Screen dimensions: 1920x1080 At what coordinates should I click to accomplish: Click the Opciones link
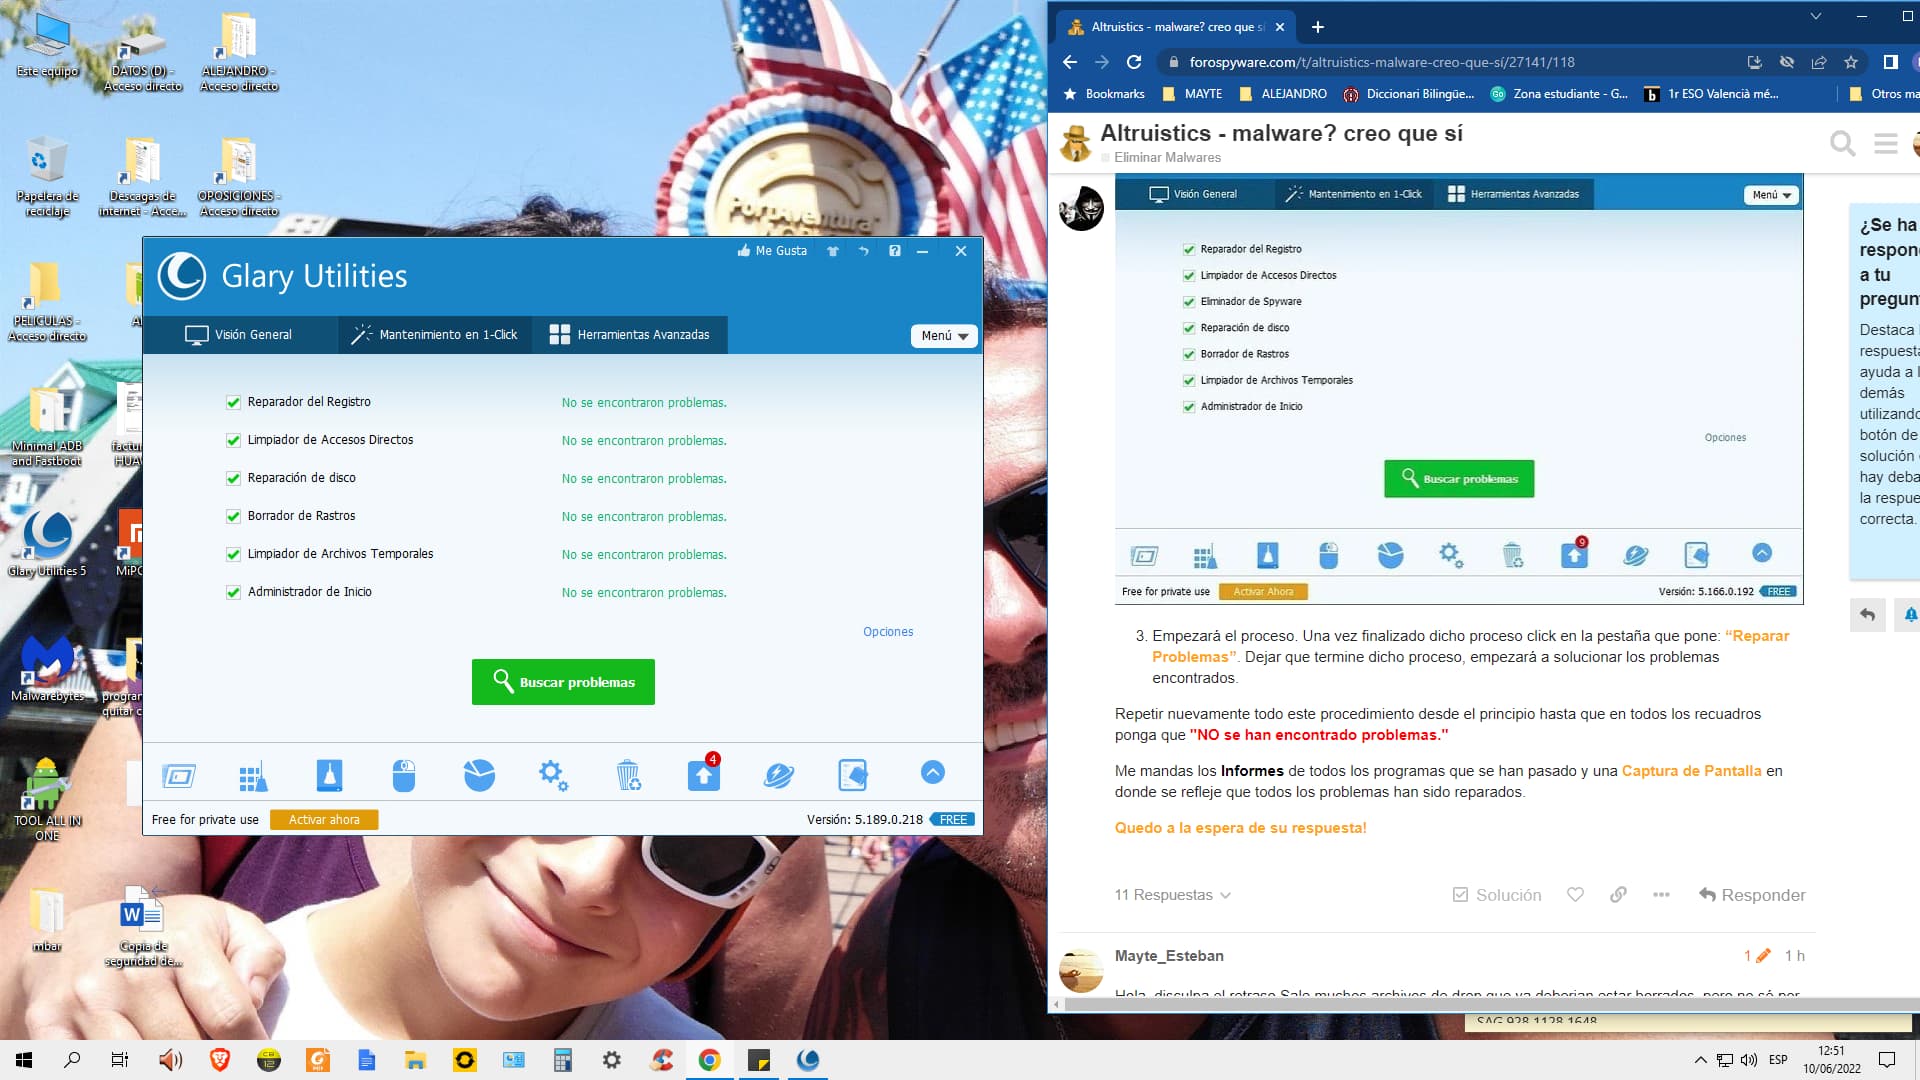pyautogui.click(x=888, y=632)
